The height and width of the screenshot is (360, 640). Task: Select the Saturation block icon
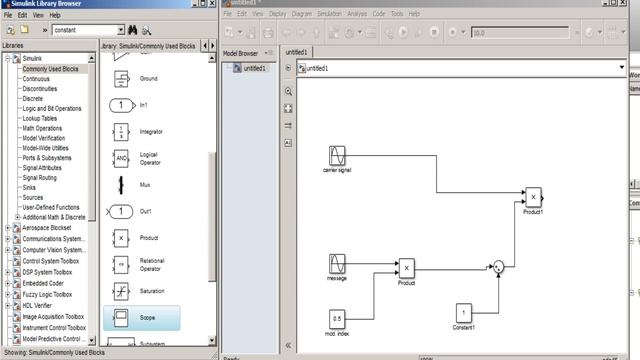coord(121,291)
